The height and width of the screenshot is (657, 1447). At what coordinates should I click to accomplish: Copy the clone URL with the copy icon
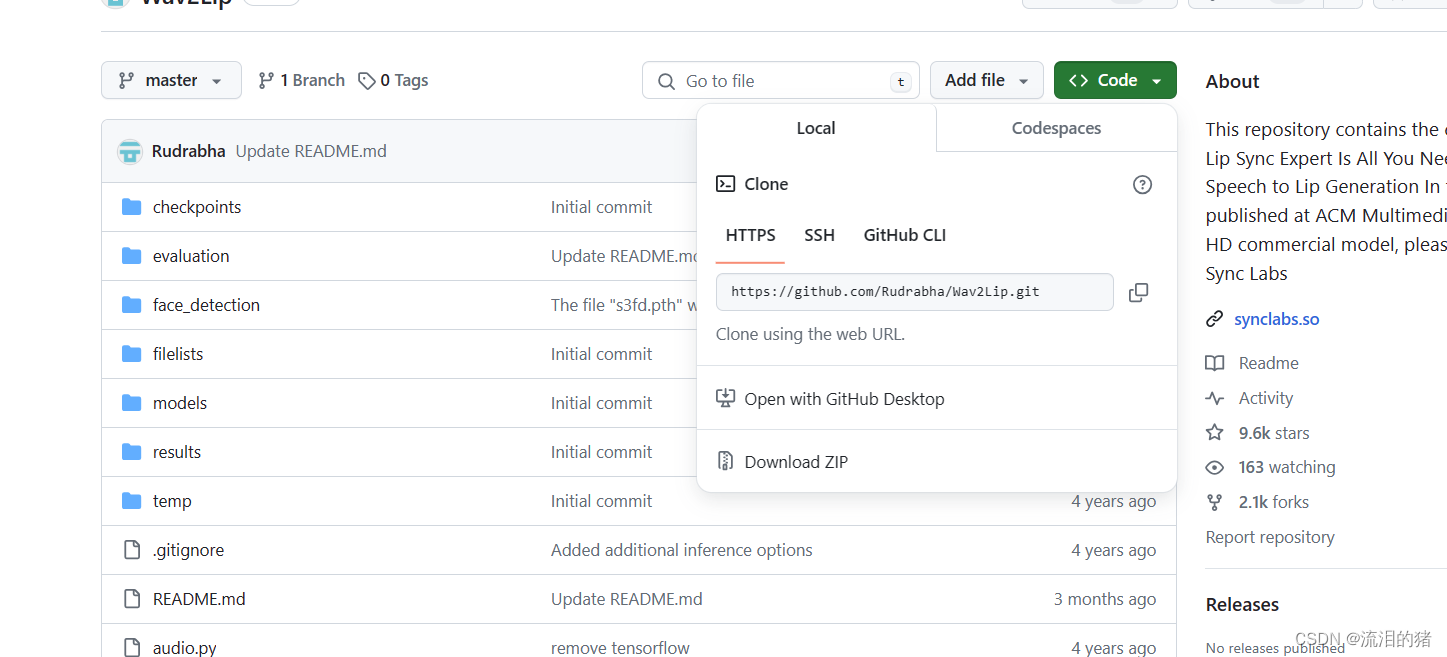click(x=1138, y=292)
